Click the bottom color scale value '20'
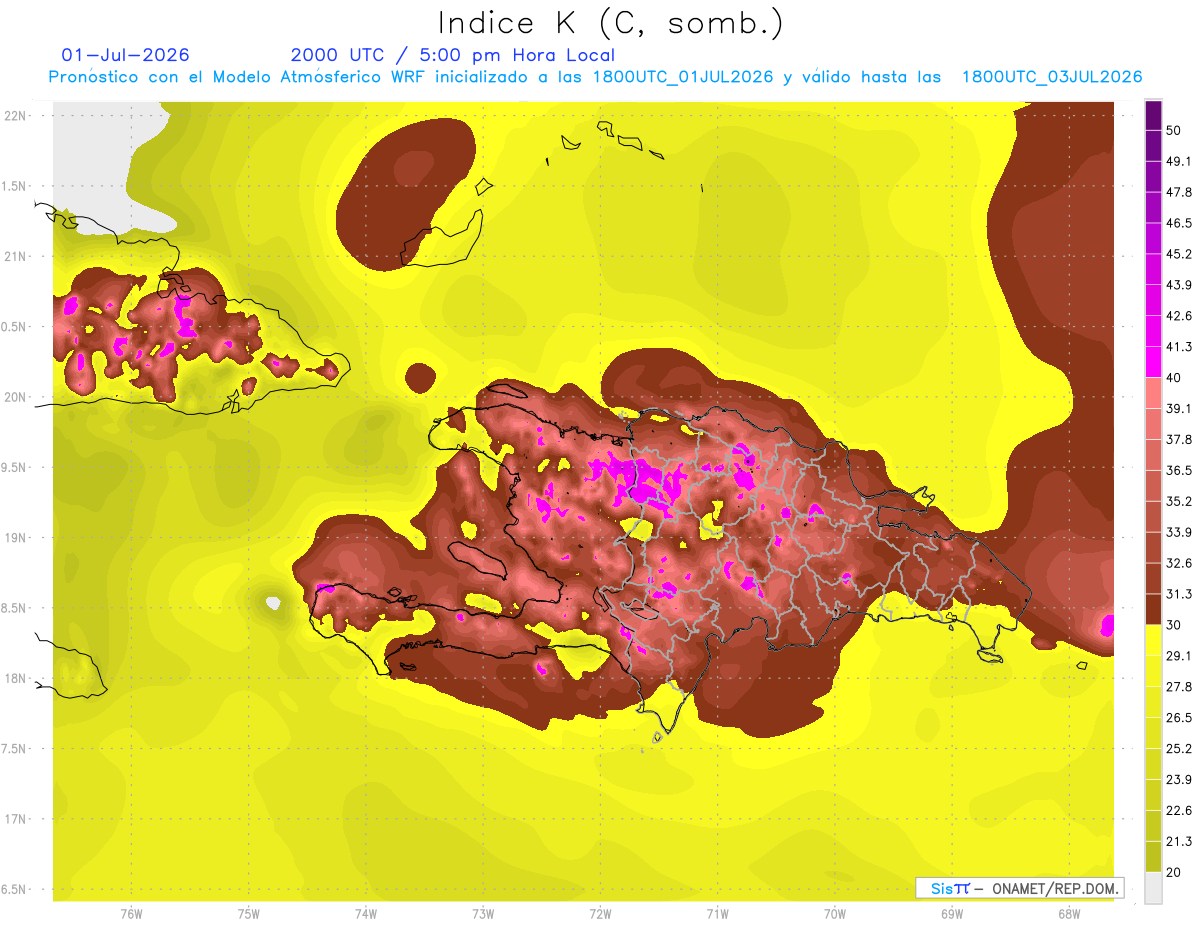The image size is (1200, 927). click(x=1174, y=872)
